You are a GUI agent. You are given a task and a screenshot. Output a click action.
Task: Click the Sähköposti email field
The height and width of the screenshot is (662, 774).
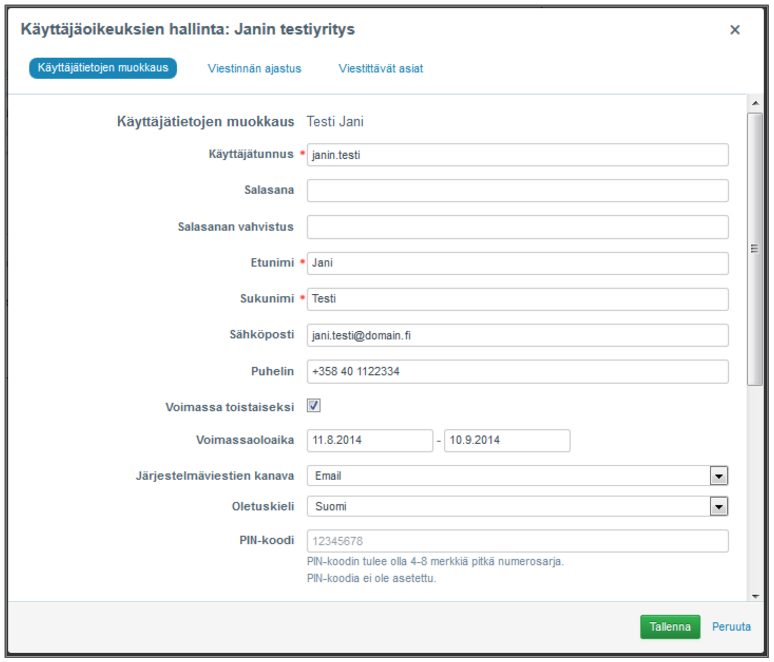tap(517, 335)
